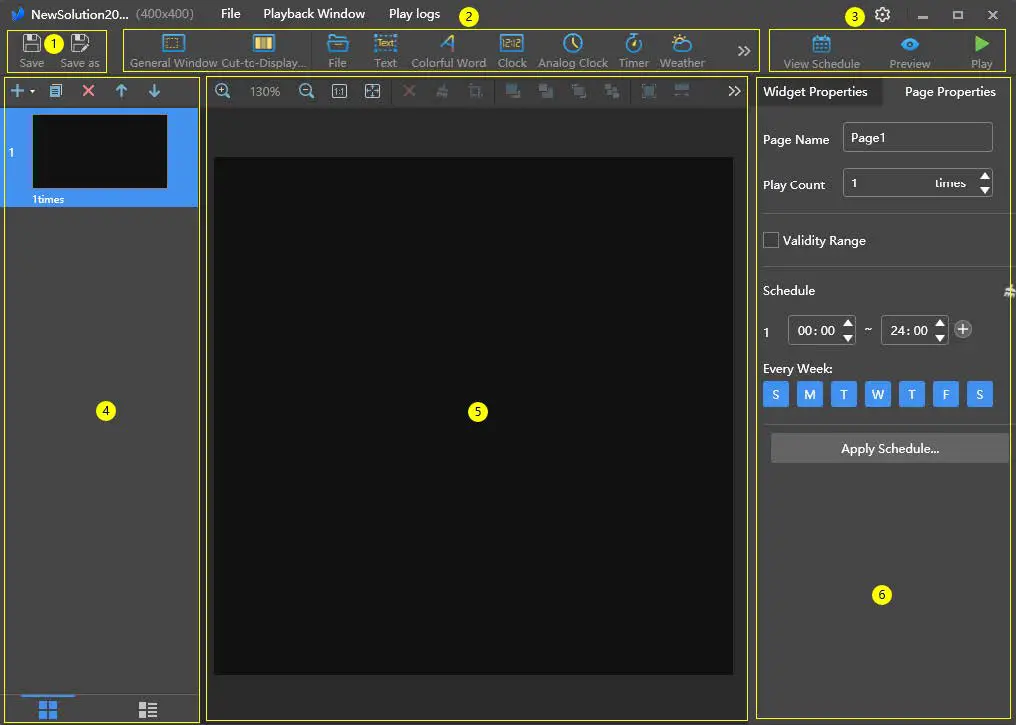Open the Play logs menu
Screen dimensions: 1016x725
pos(414,14)
